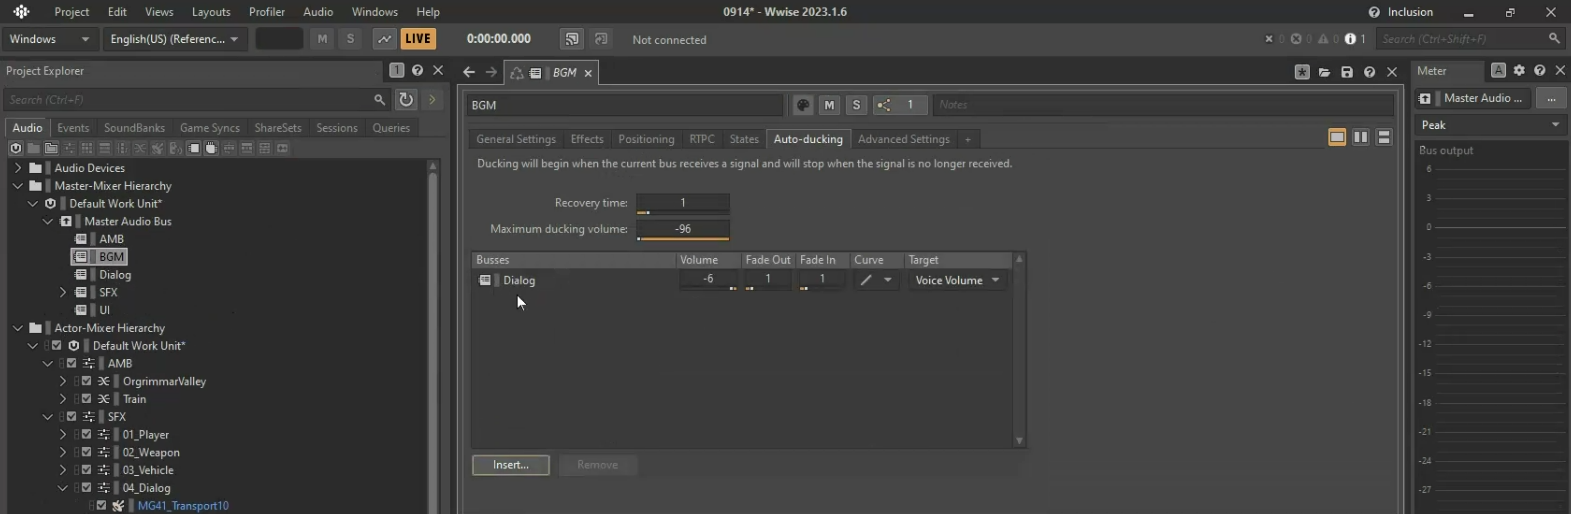
Task: Open Inclusion help link in title bar
Action: pyautogui.click(x=1400, y=12)
